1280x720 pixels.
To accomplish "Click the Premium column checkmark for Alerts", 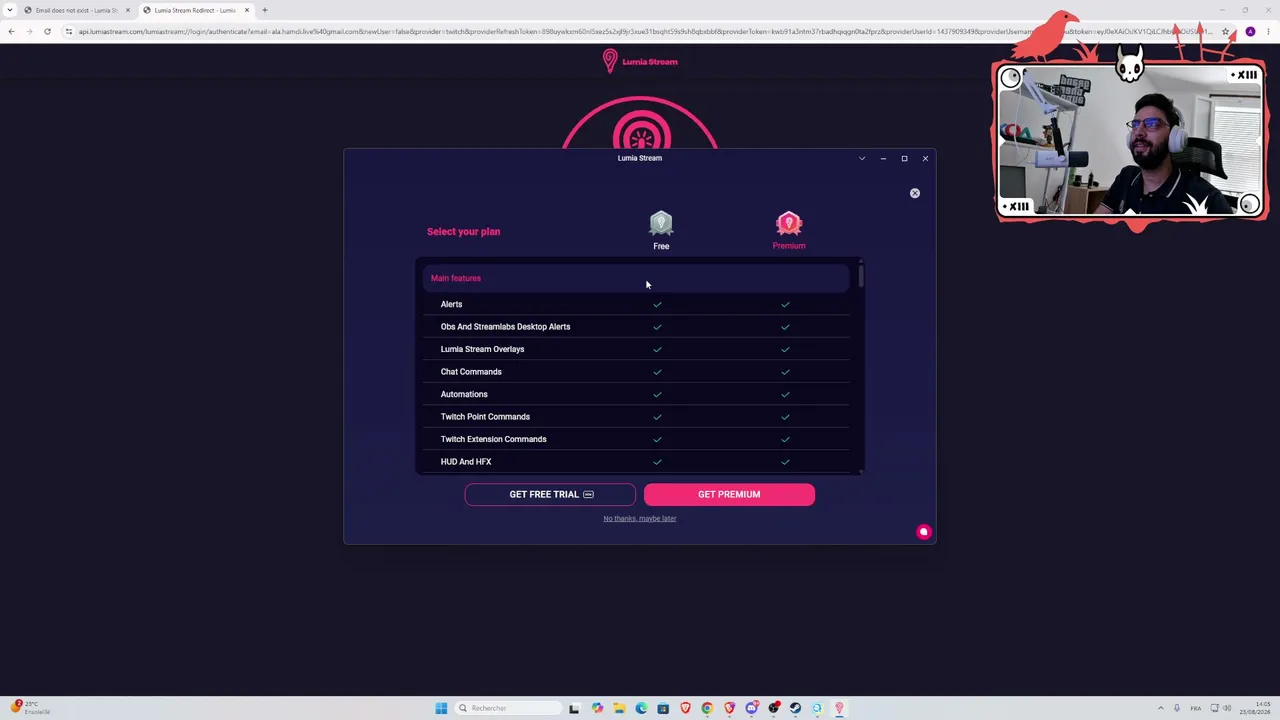I will [x=785, y=304].
